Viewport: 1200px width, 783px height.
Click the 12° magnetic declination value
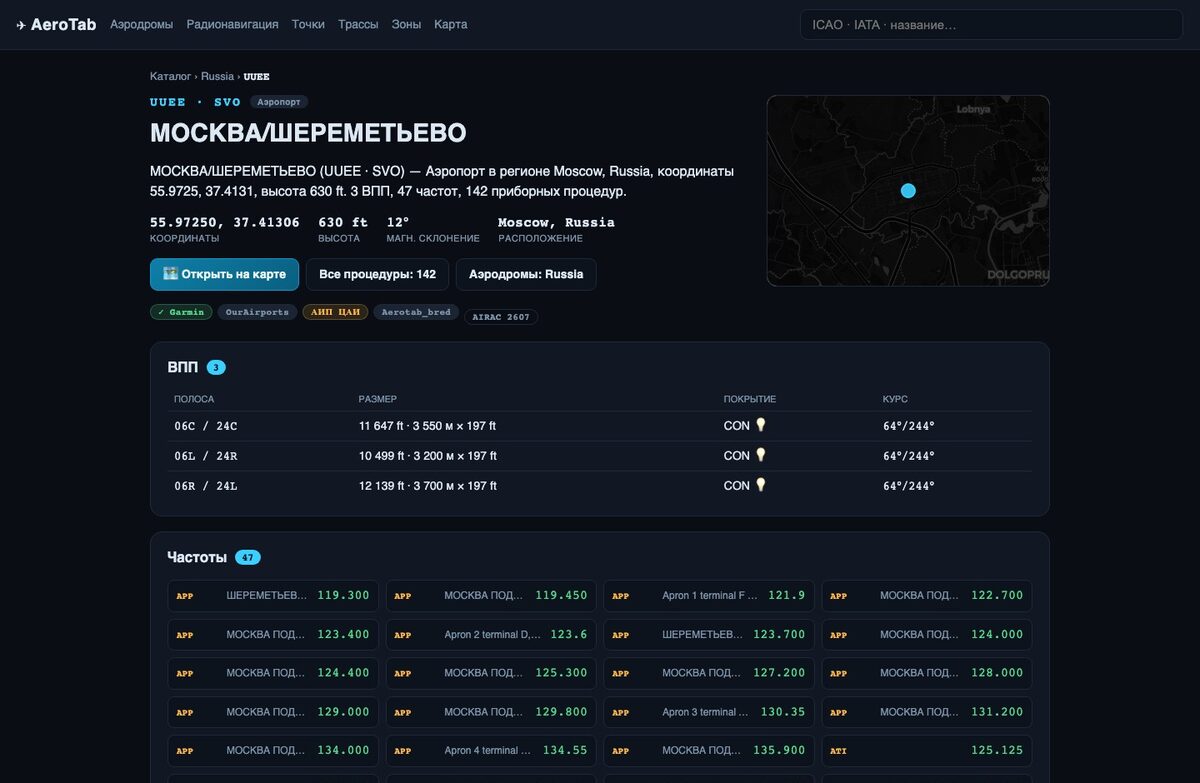pyautogui.click(x=398, y=222)
